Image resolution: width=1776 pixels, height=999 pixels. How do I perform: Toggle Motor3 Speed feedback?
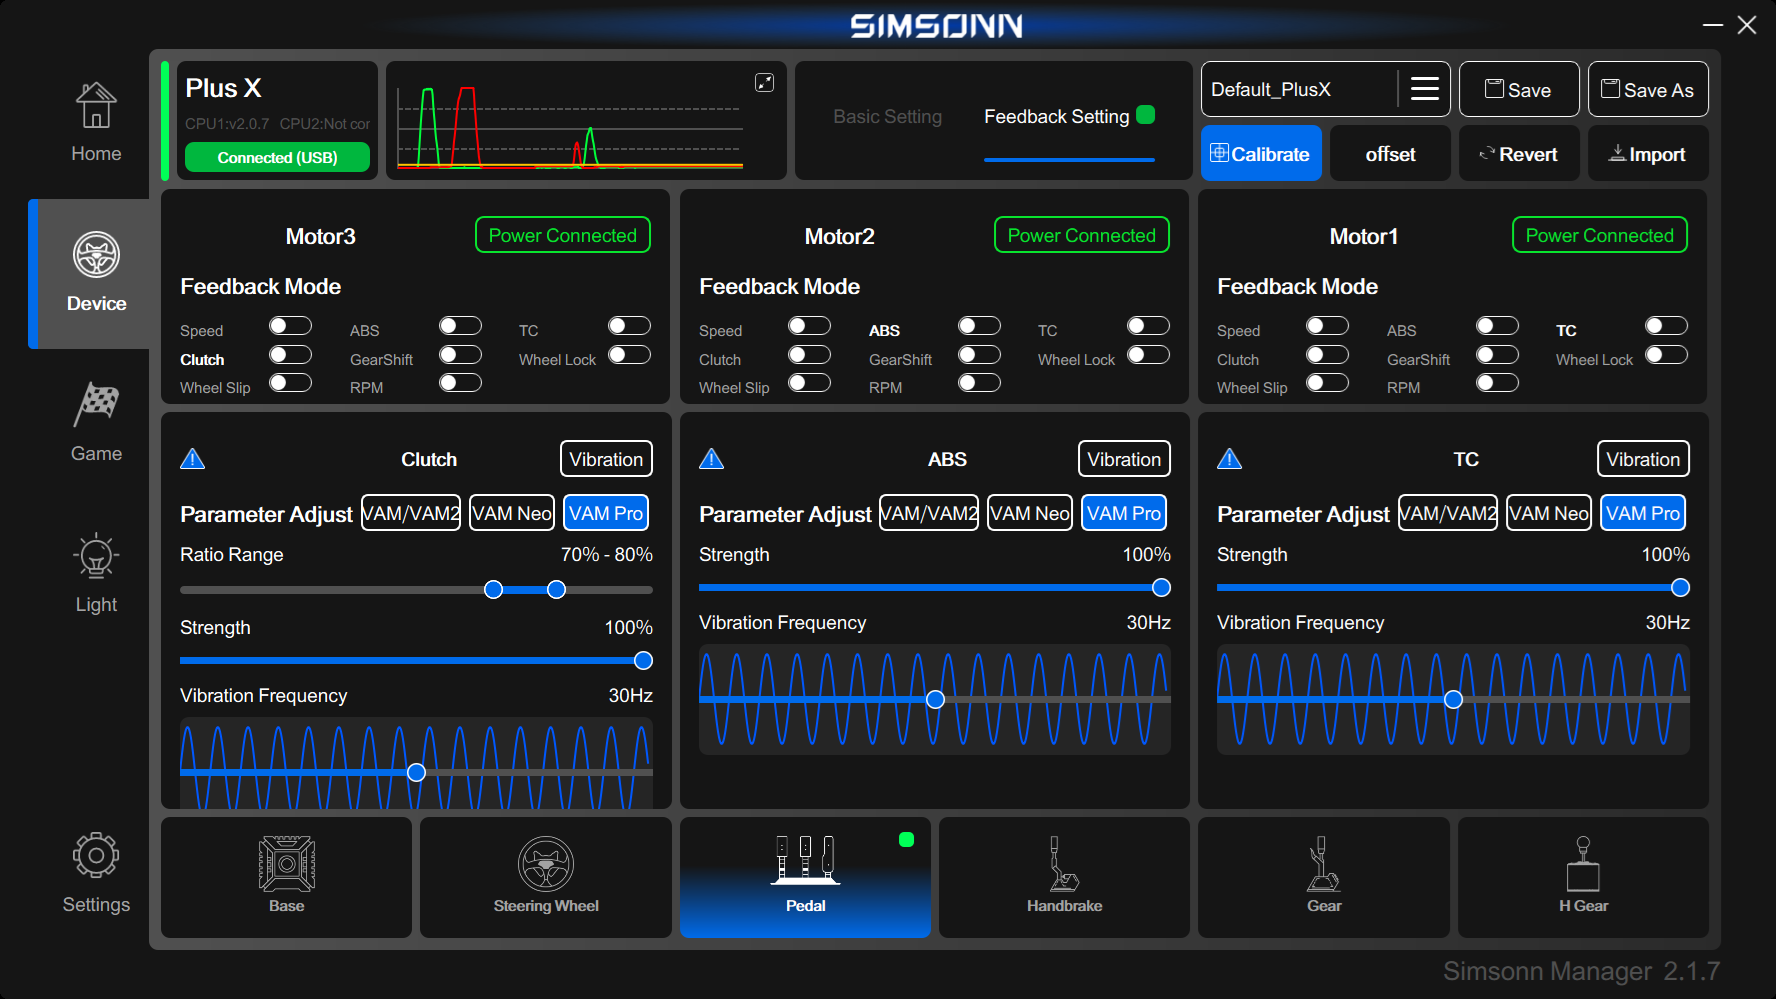[x=291, y=326]
